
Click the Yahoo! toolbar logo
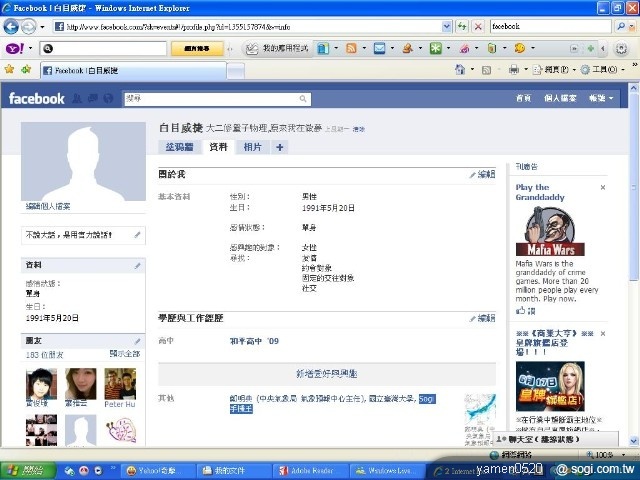click(x=15, y=49)
